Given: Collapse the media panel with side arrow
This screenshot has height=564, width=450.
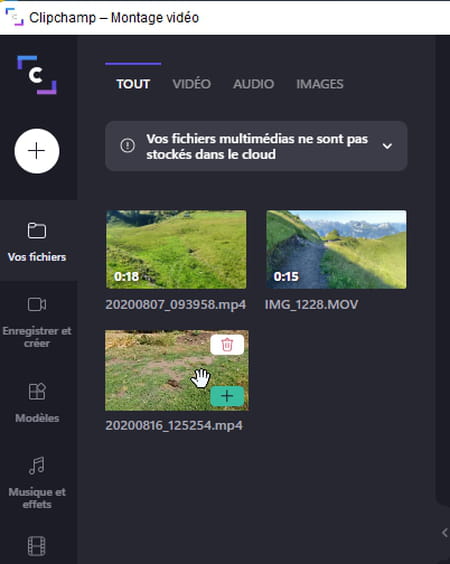Looking at the screenshot, I should click(x=445, y=532).
